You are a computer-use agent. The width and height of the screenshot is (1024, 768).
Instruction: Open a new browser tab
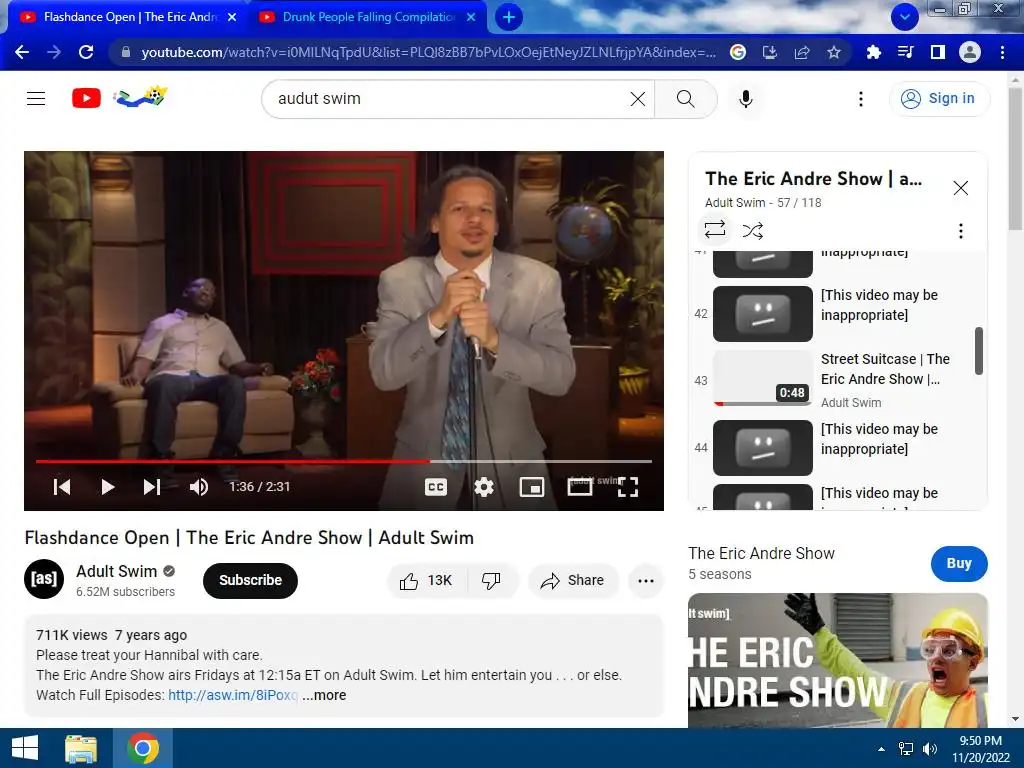tap(509, 17)
